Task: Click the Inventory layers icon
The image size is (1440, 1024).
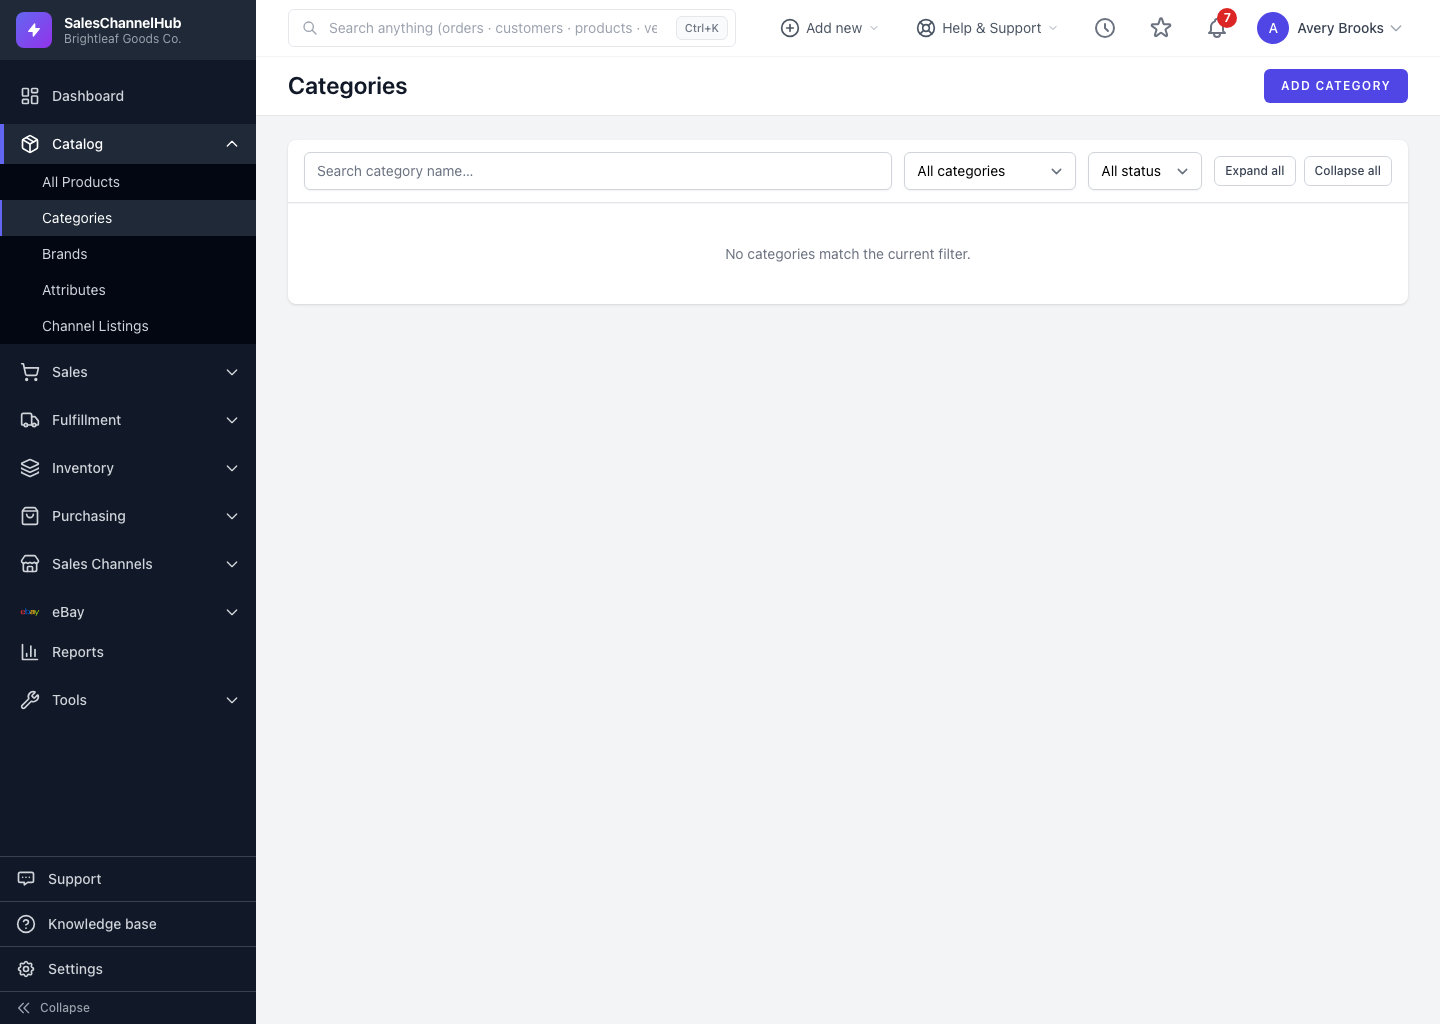Action: point(30,468)
